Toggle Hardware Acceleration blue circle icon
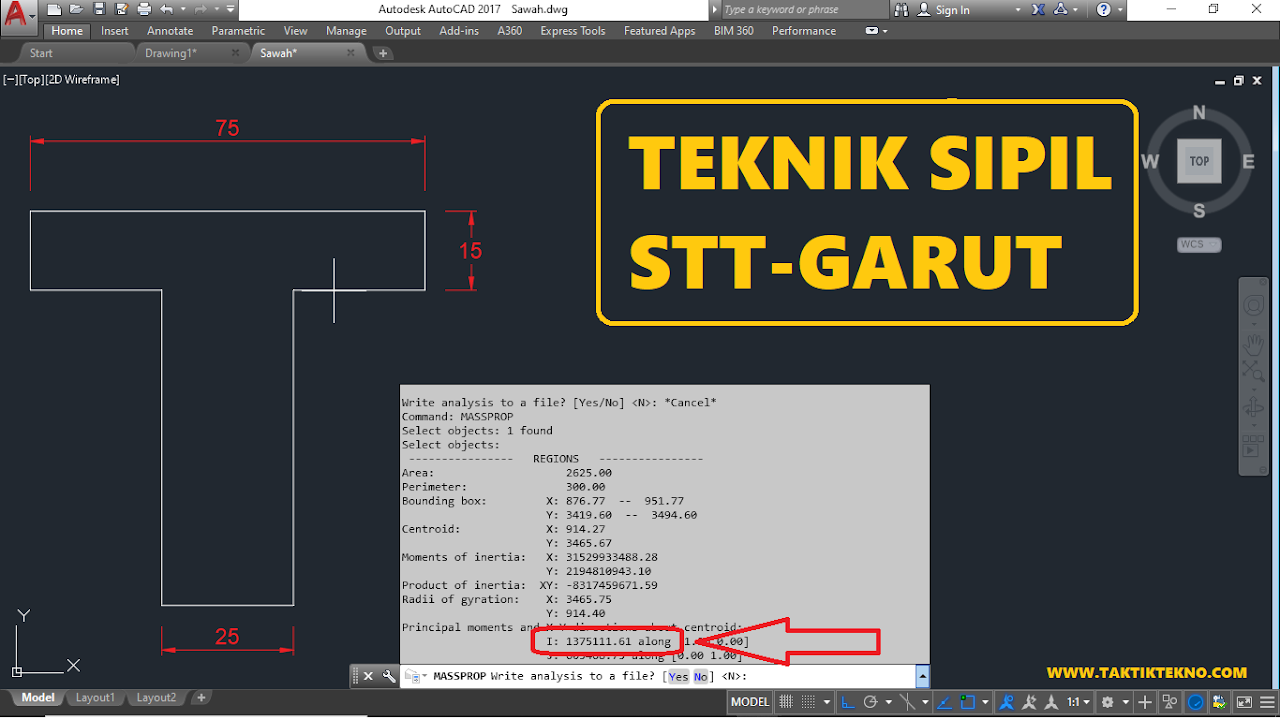 (1194, 702)
